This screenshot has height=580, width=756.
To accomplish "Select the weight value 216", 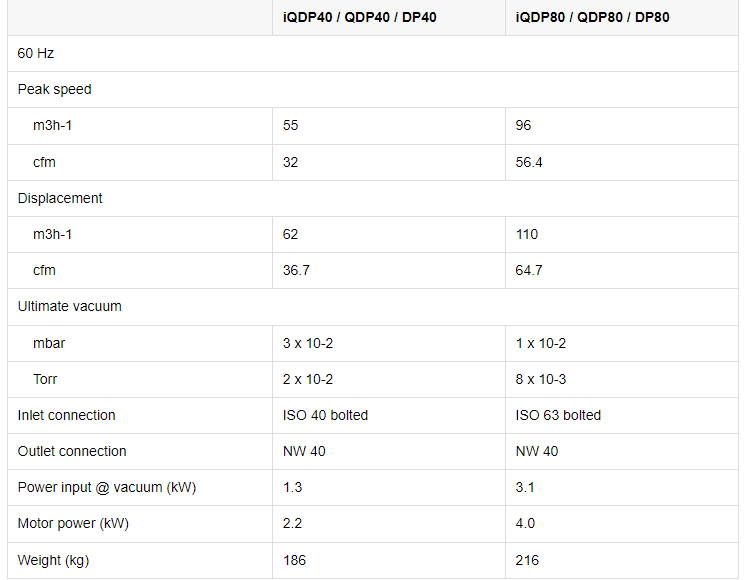I will [x=527, y=560].
